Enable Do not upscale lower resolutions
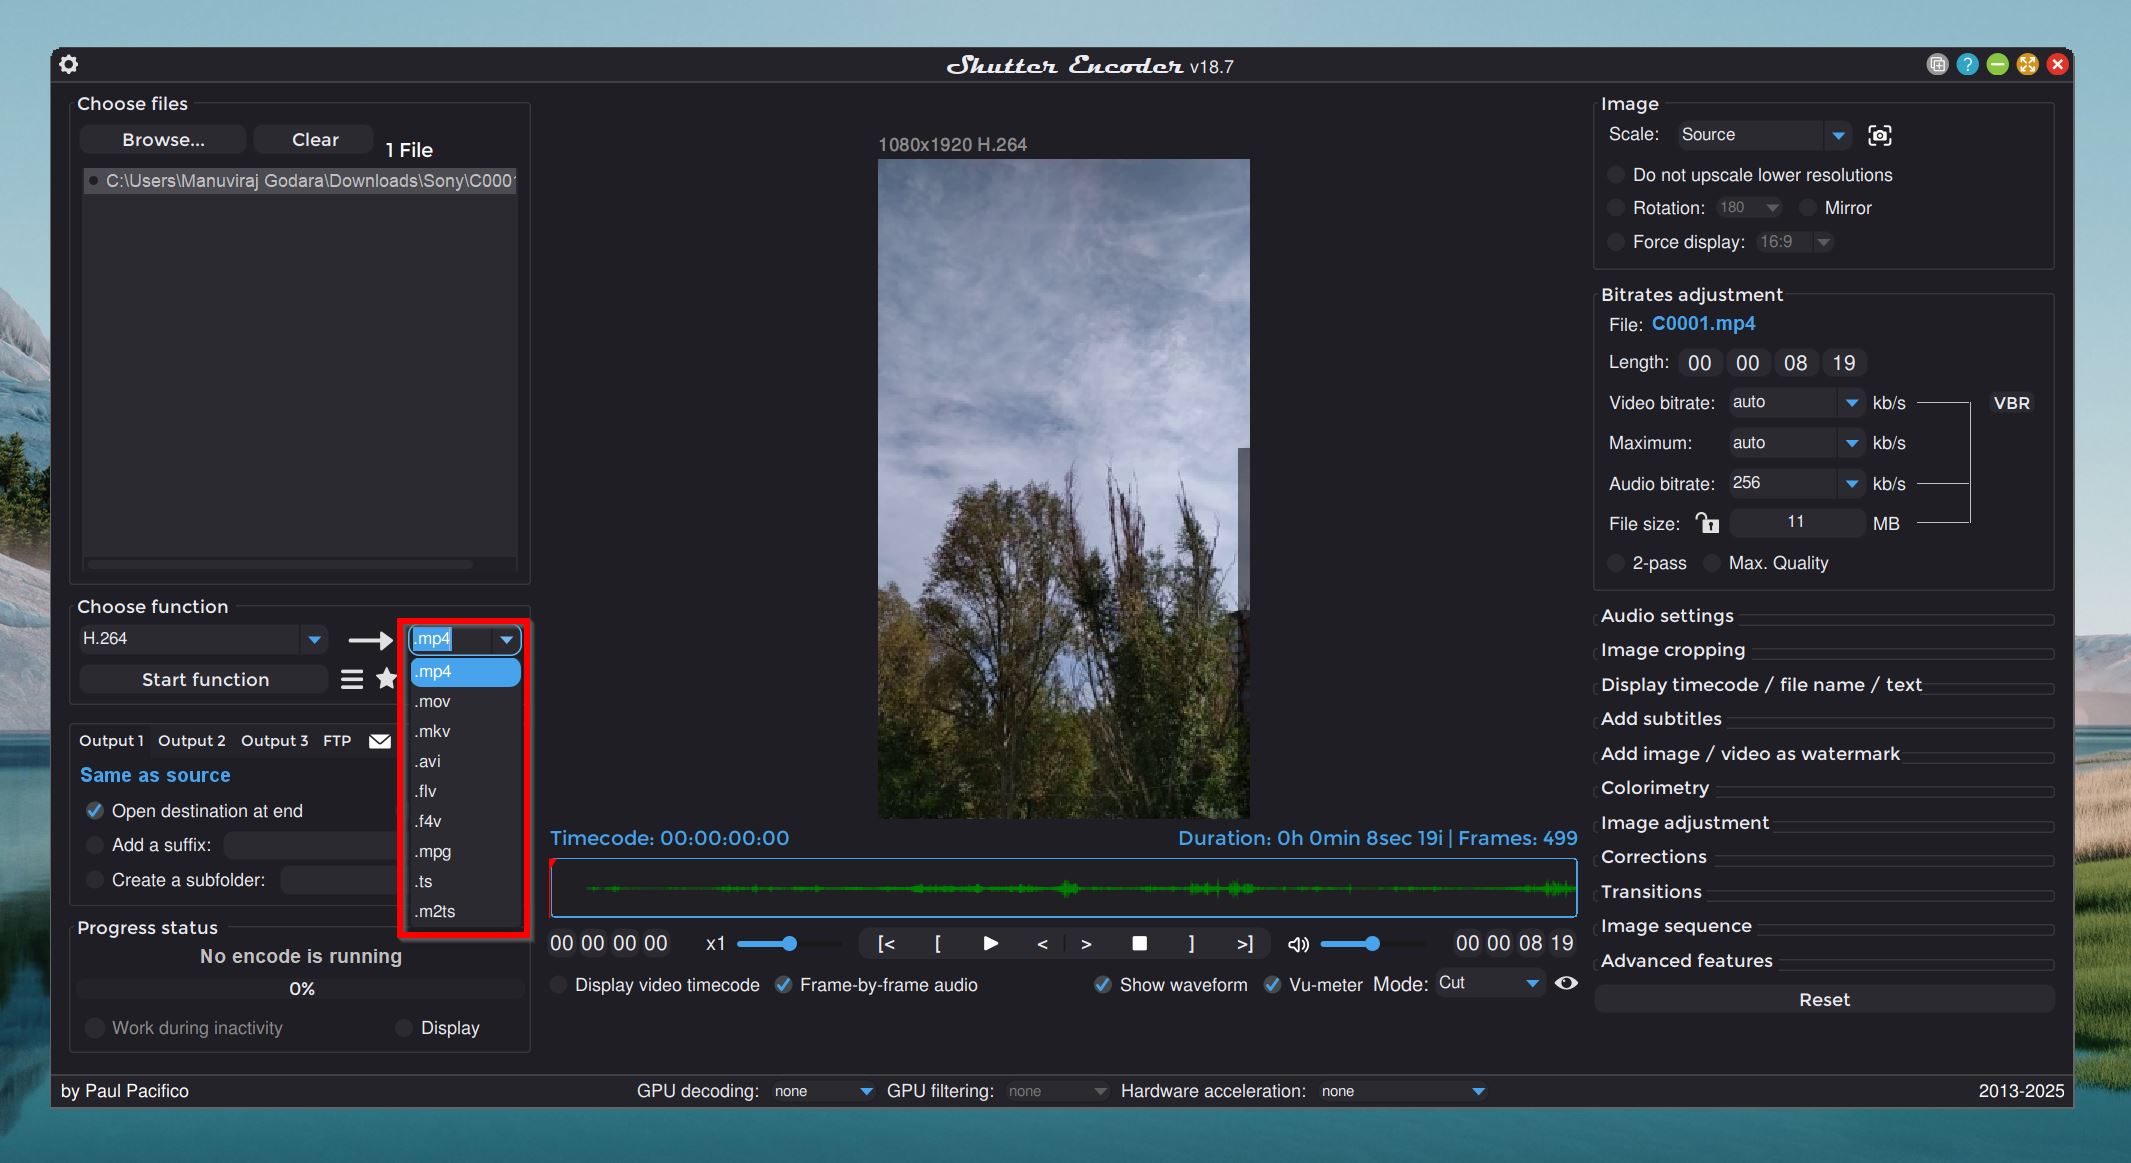Screen dimensions: 2131x1163 (x=1616, y=175)
